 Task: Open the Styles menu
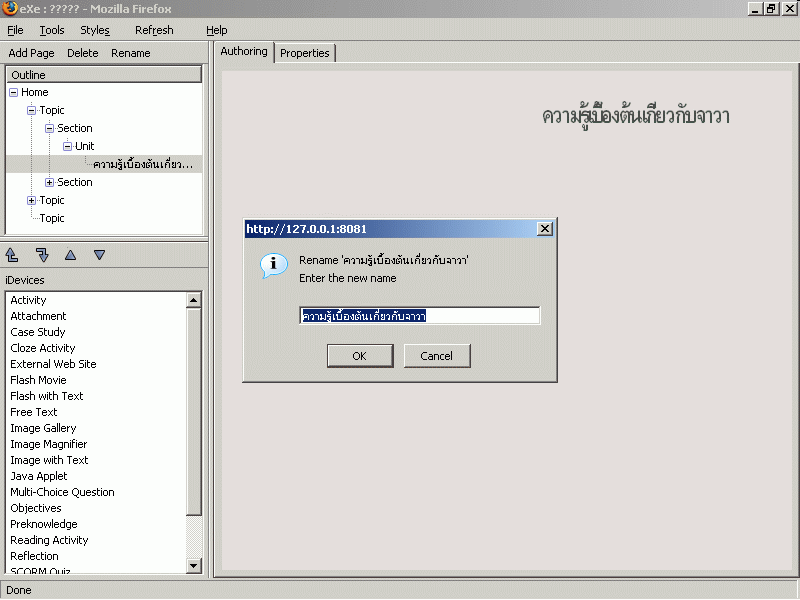[95, 30]
